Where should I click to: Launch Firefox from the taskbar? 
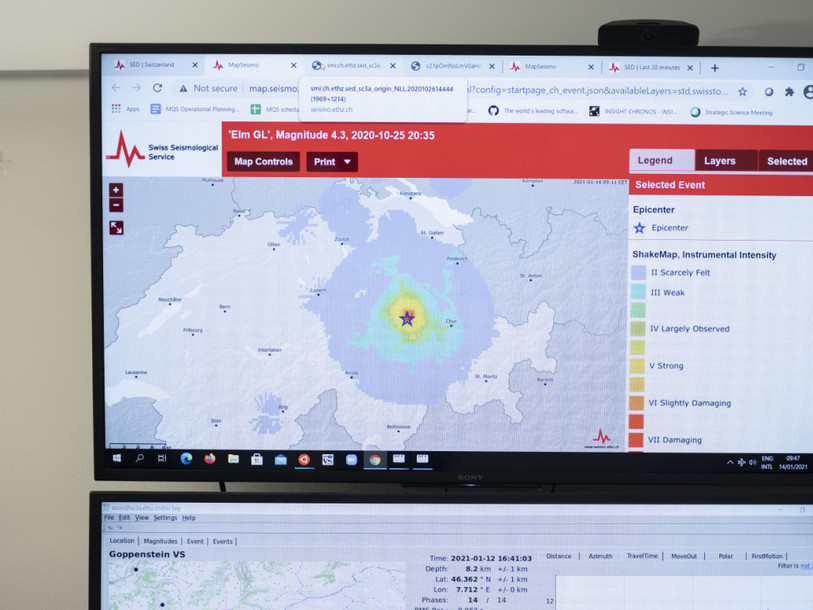[209, 459]
